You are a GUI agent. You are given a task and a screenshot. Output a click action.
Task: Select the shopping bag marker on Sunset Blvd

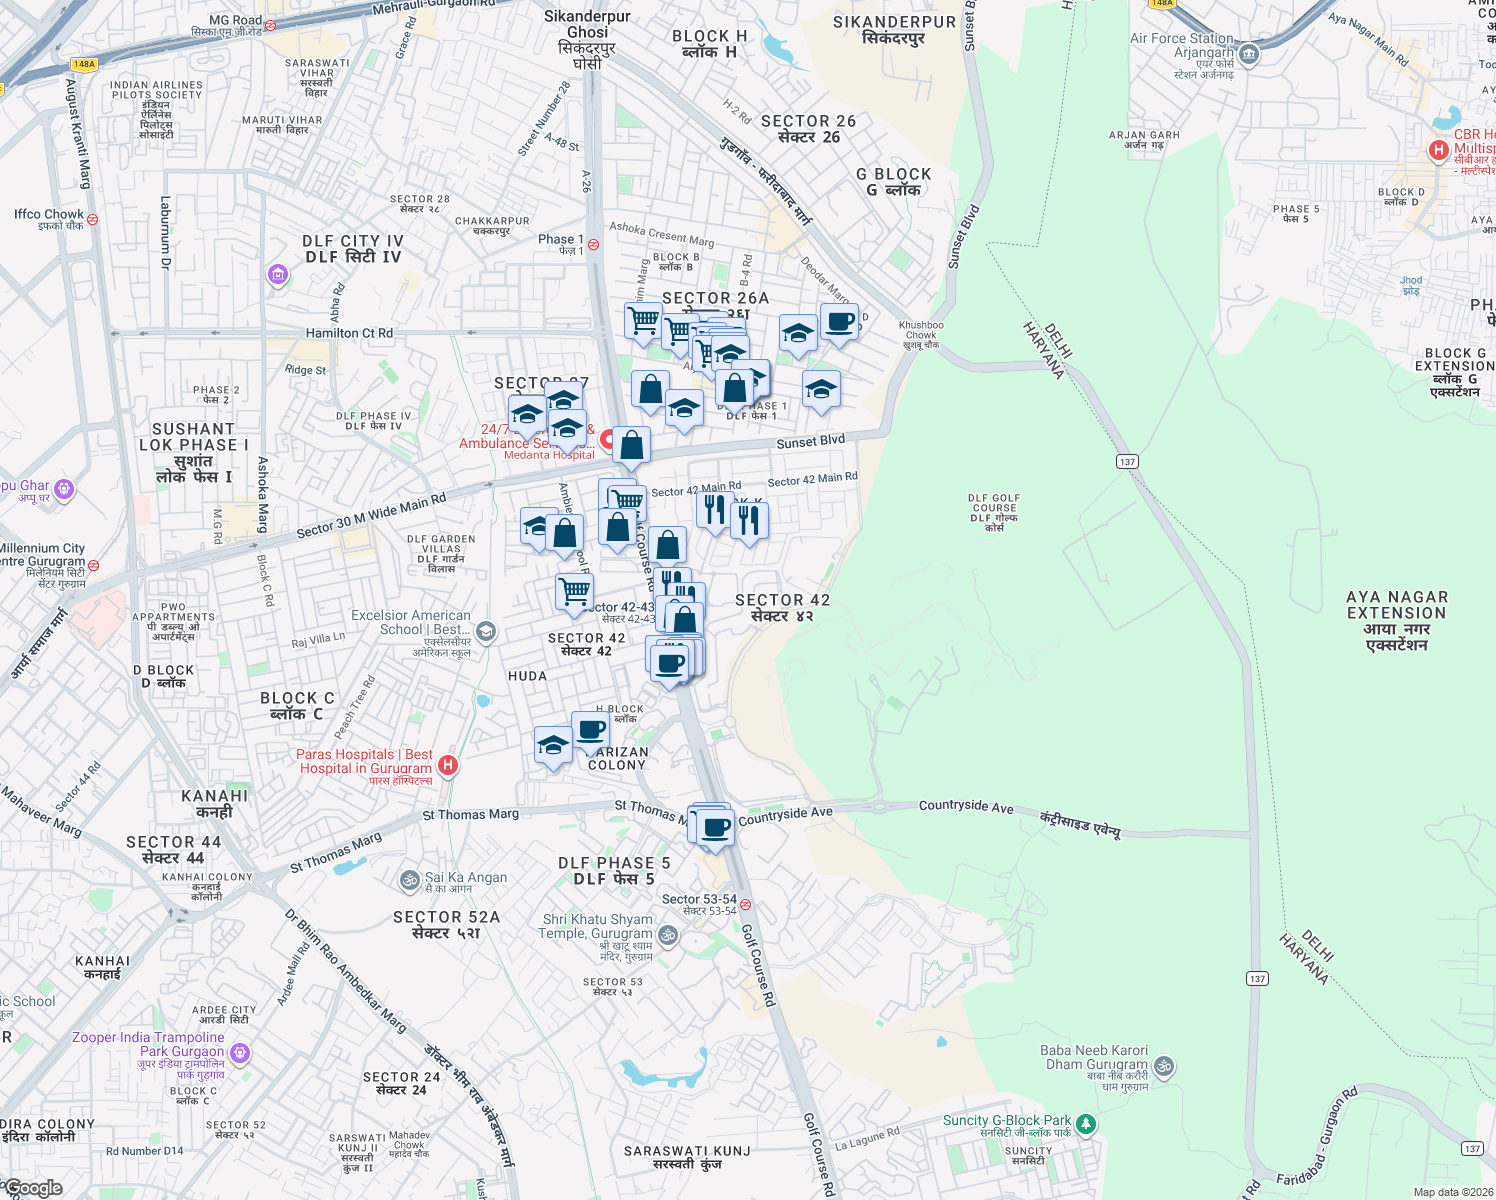tap(633, 444)
